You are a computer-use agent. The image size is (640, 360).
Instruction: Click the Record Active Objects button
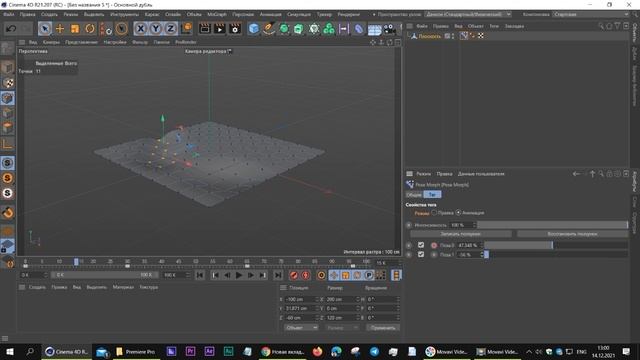[x=293, y=275]
